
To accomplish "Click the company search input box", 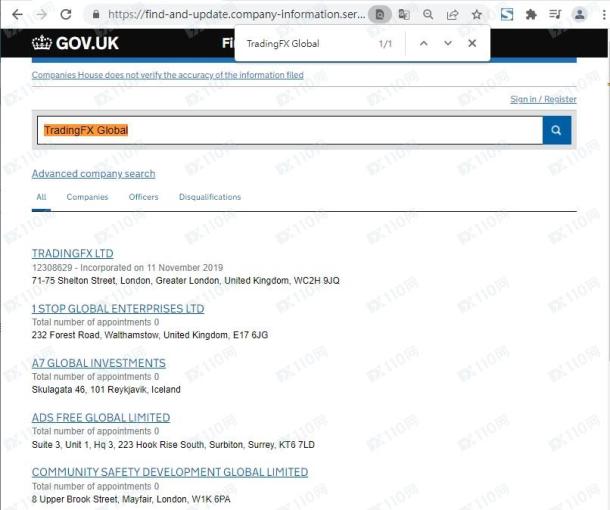I will click(290, 130).
